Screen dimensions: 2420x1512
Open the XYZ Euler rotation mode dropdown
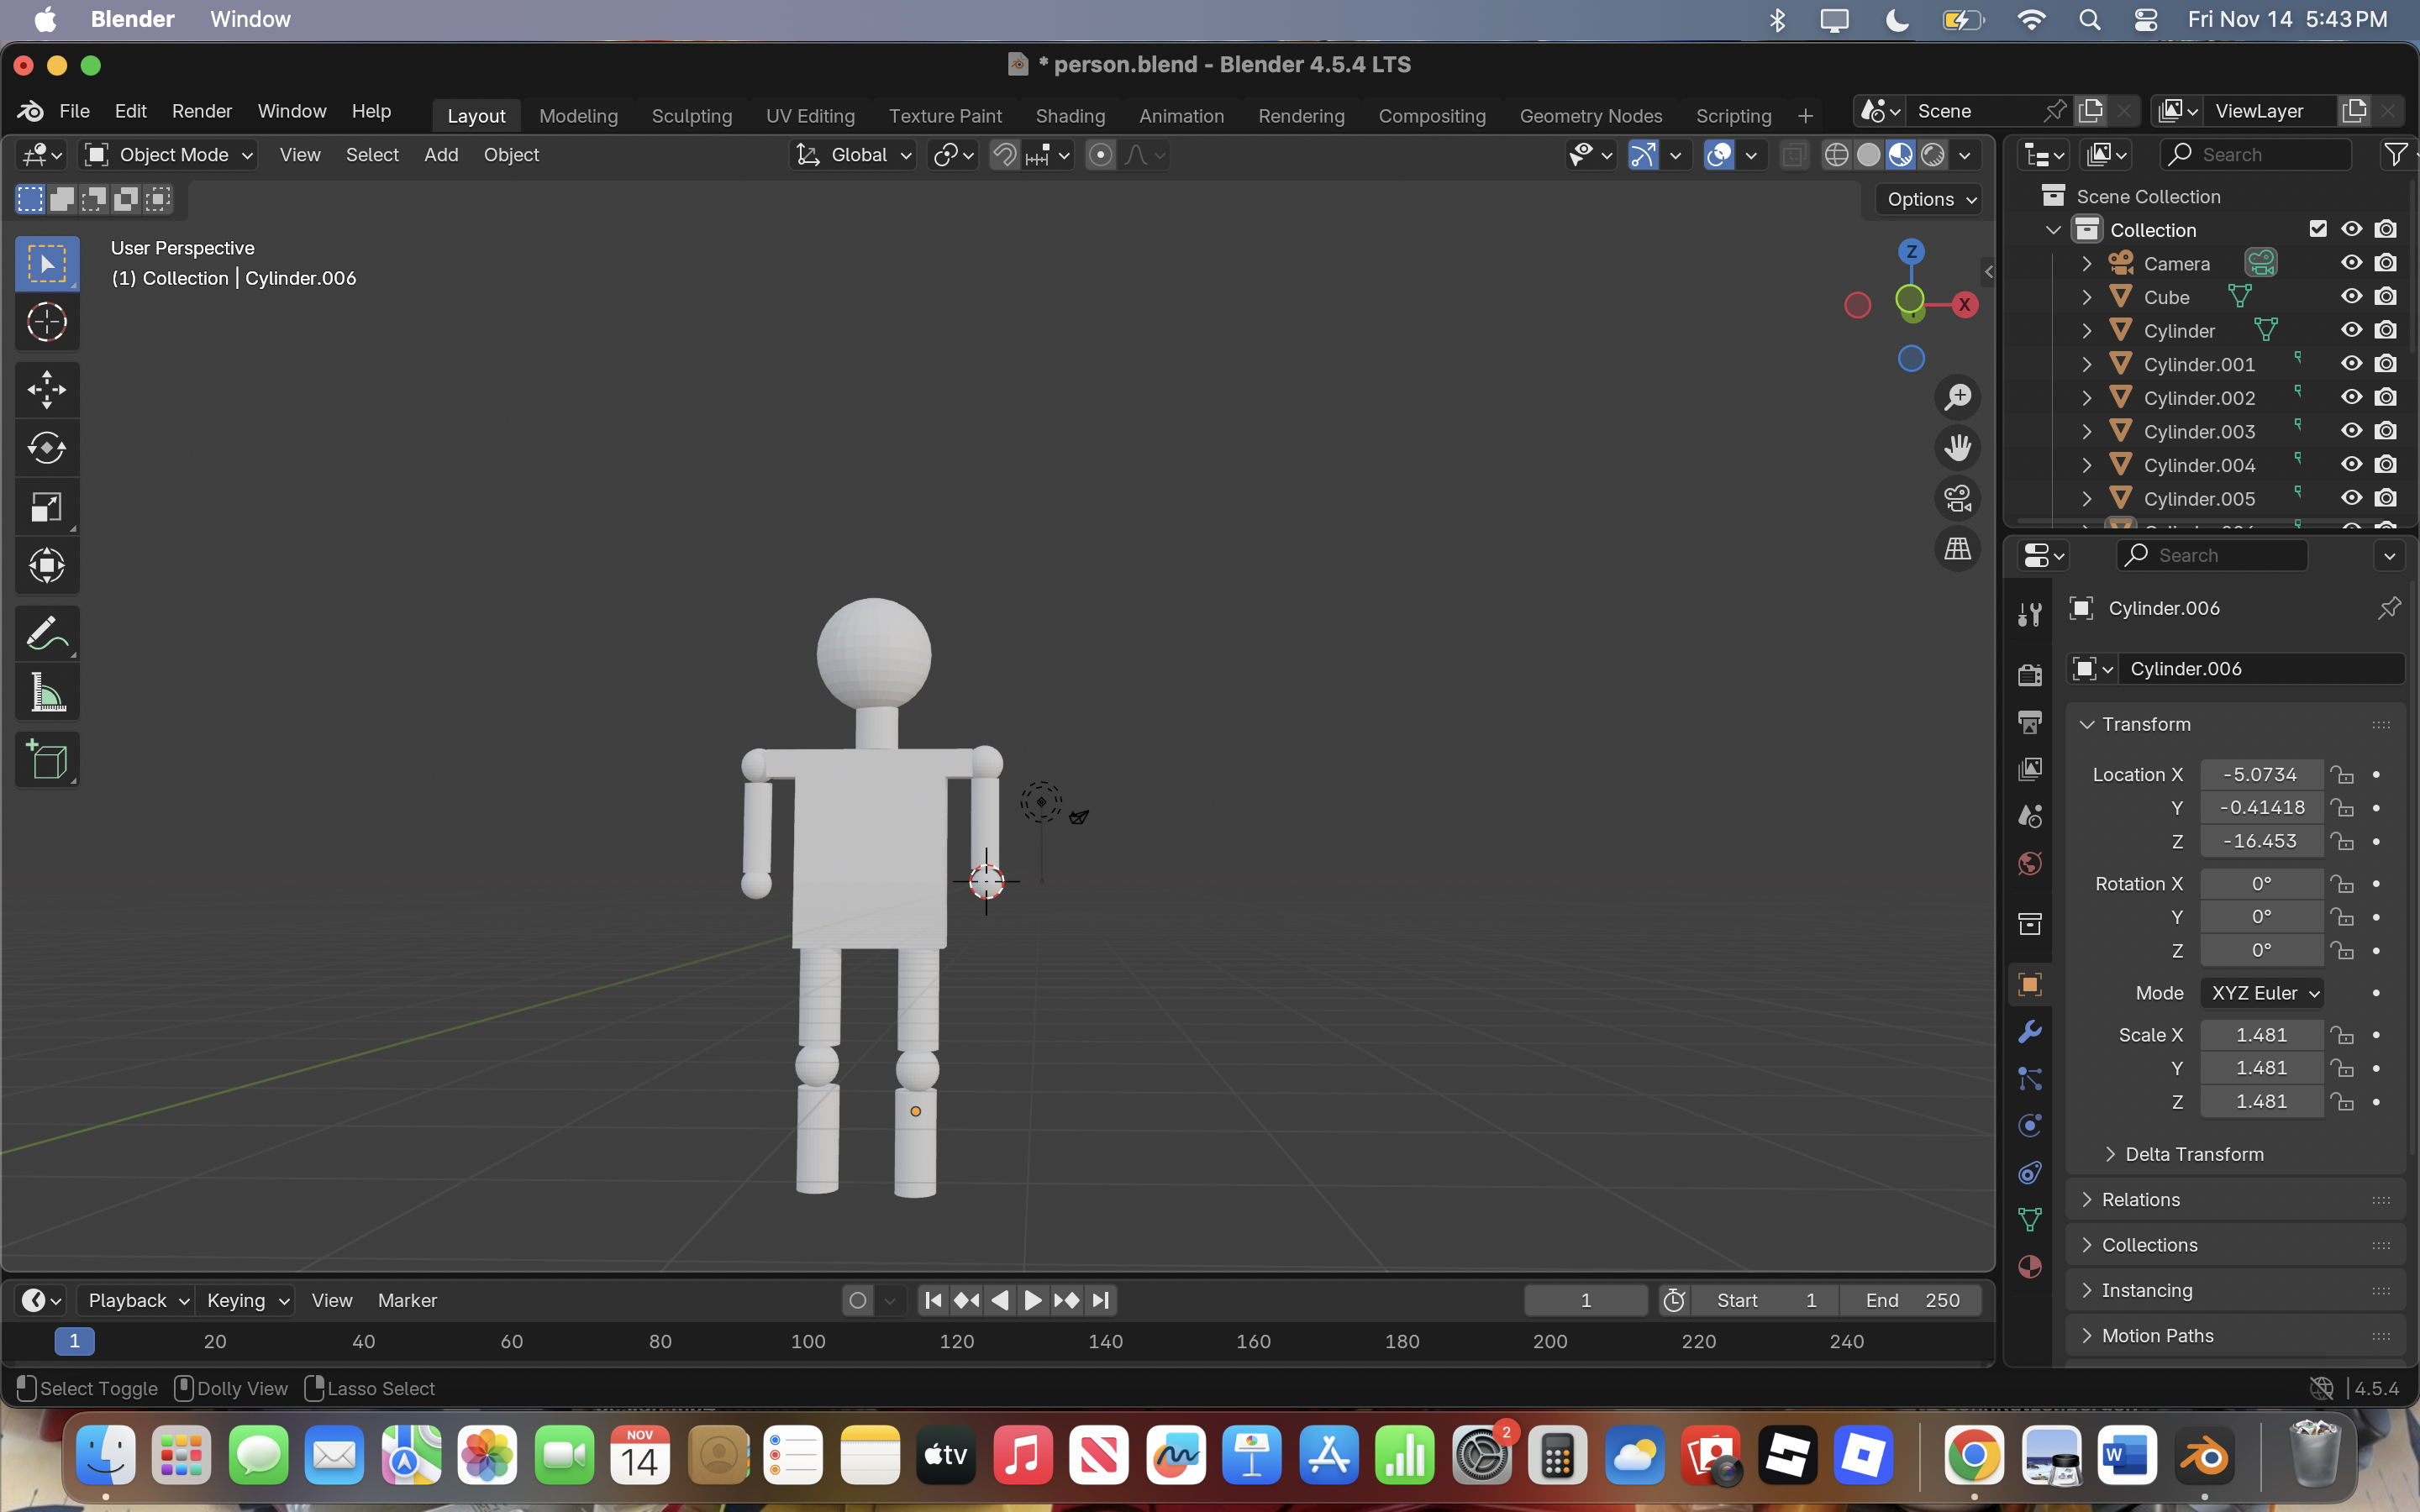tap(2264, 993)
